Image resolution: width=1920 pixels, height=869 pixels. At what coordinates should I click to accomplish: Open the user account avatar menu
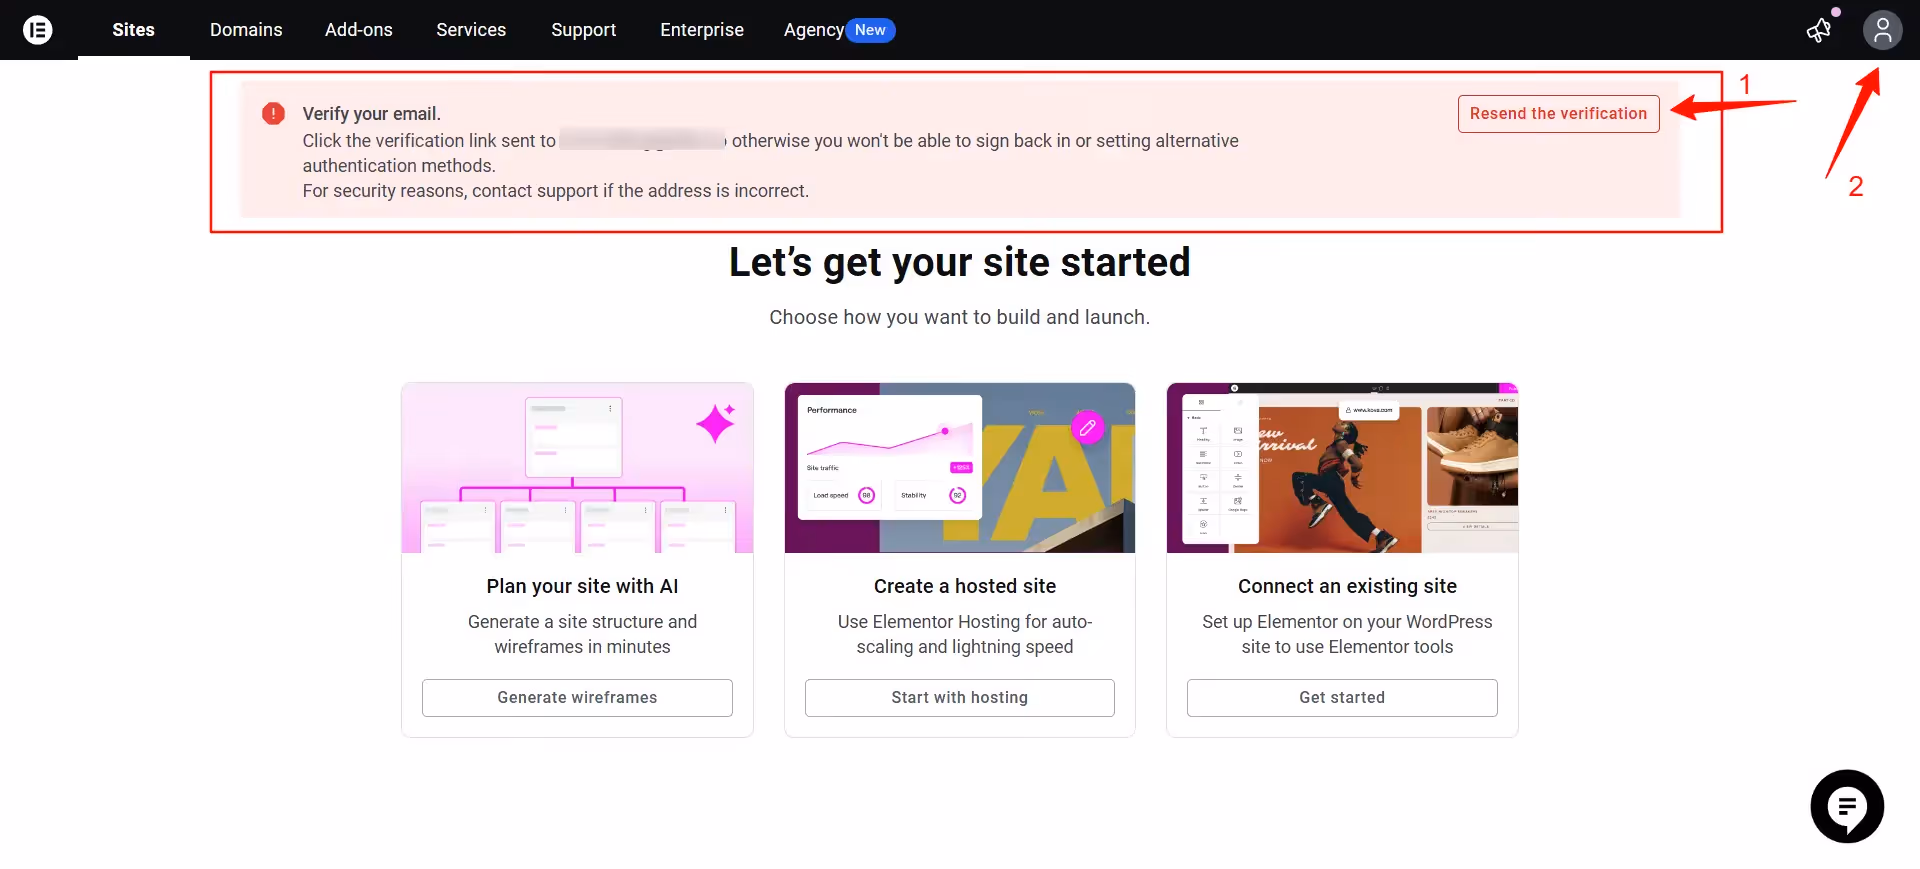[1882, 30]
